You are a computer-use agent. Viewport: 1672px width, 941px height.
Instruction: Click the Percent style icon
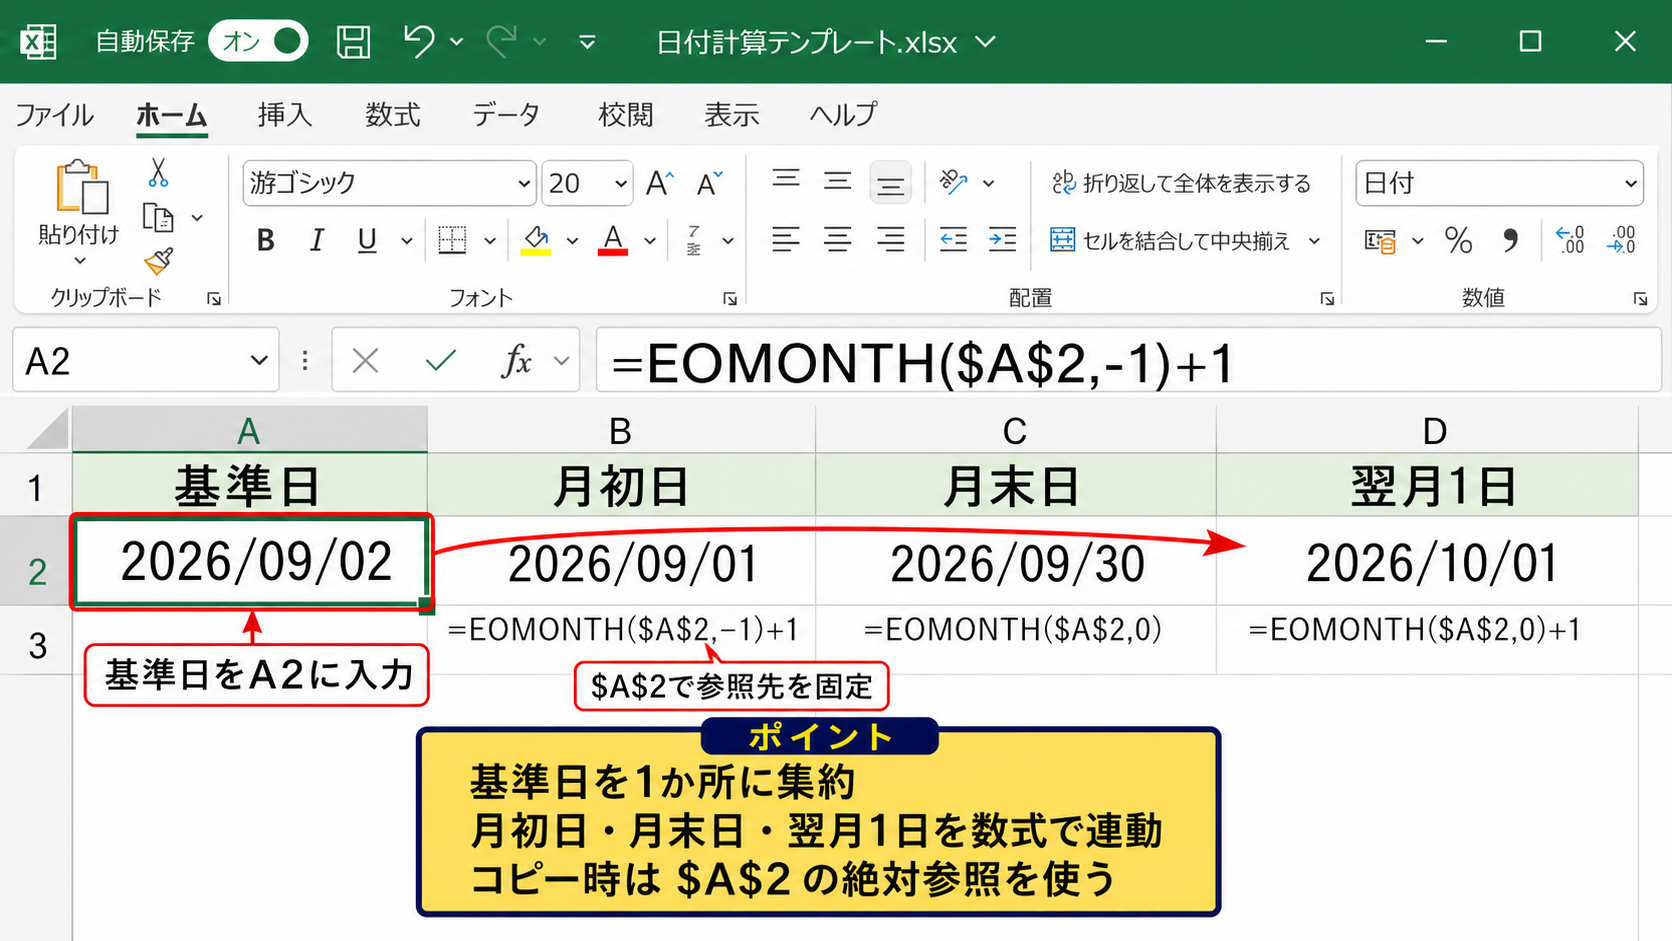point(1458,241)
